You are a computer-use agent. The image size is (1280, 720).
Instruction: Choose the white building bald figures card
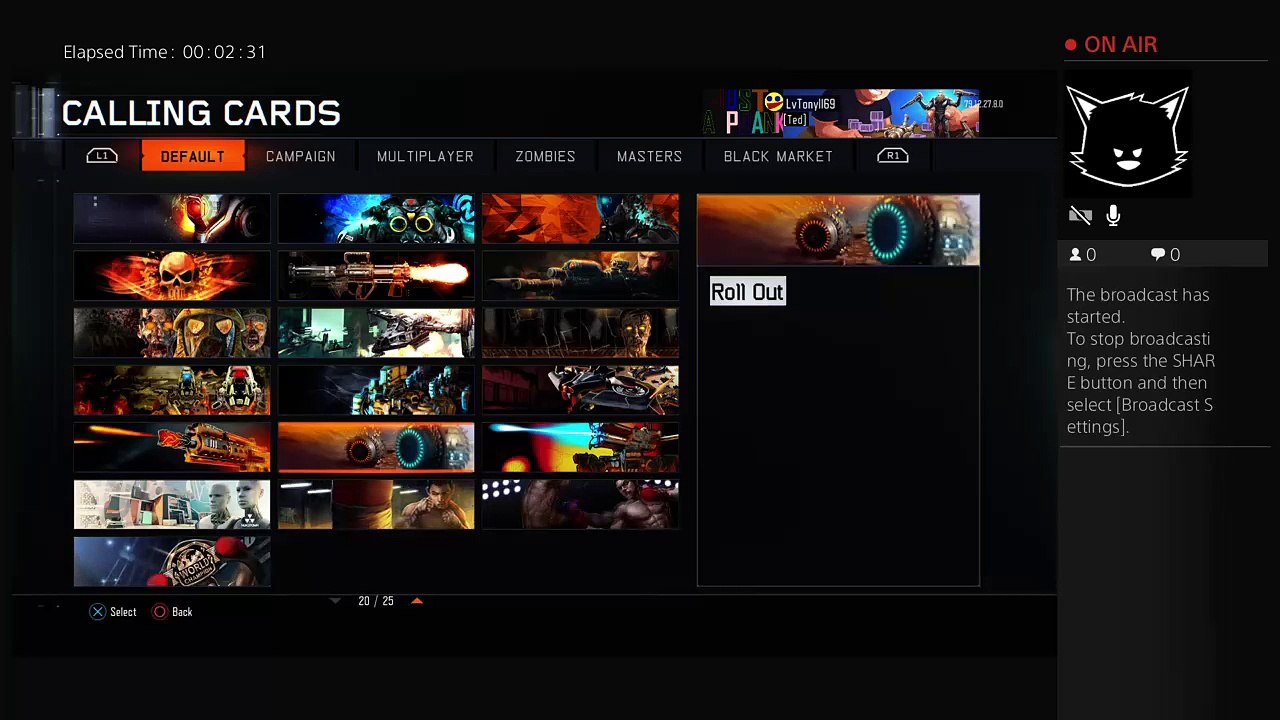(x=172, y=504)
